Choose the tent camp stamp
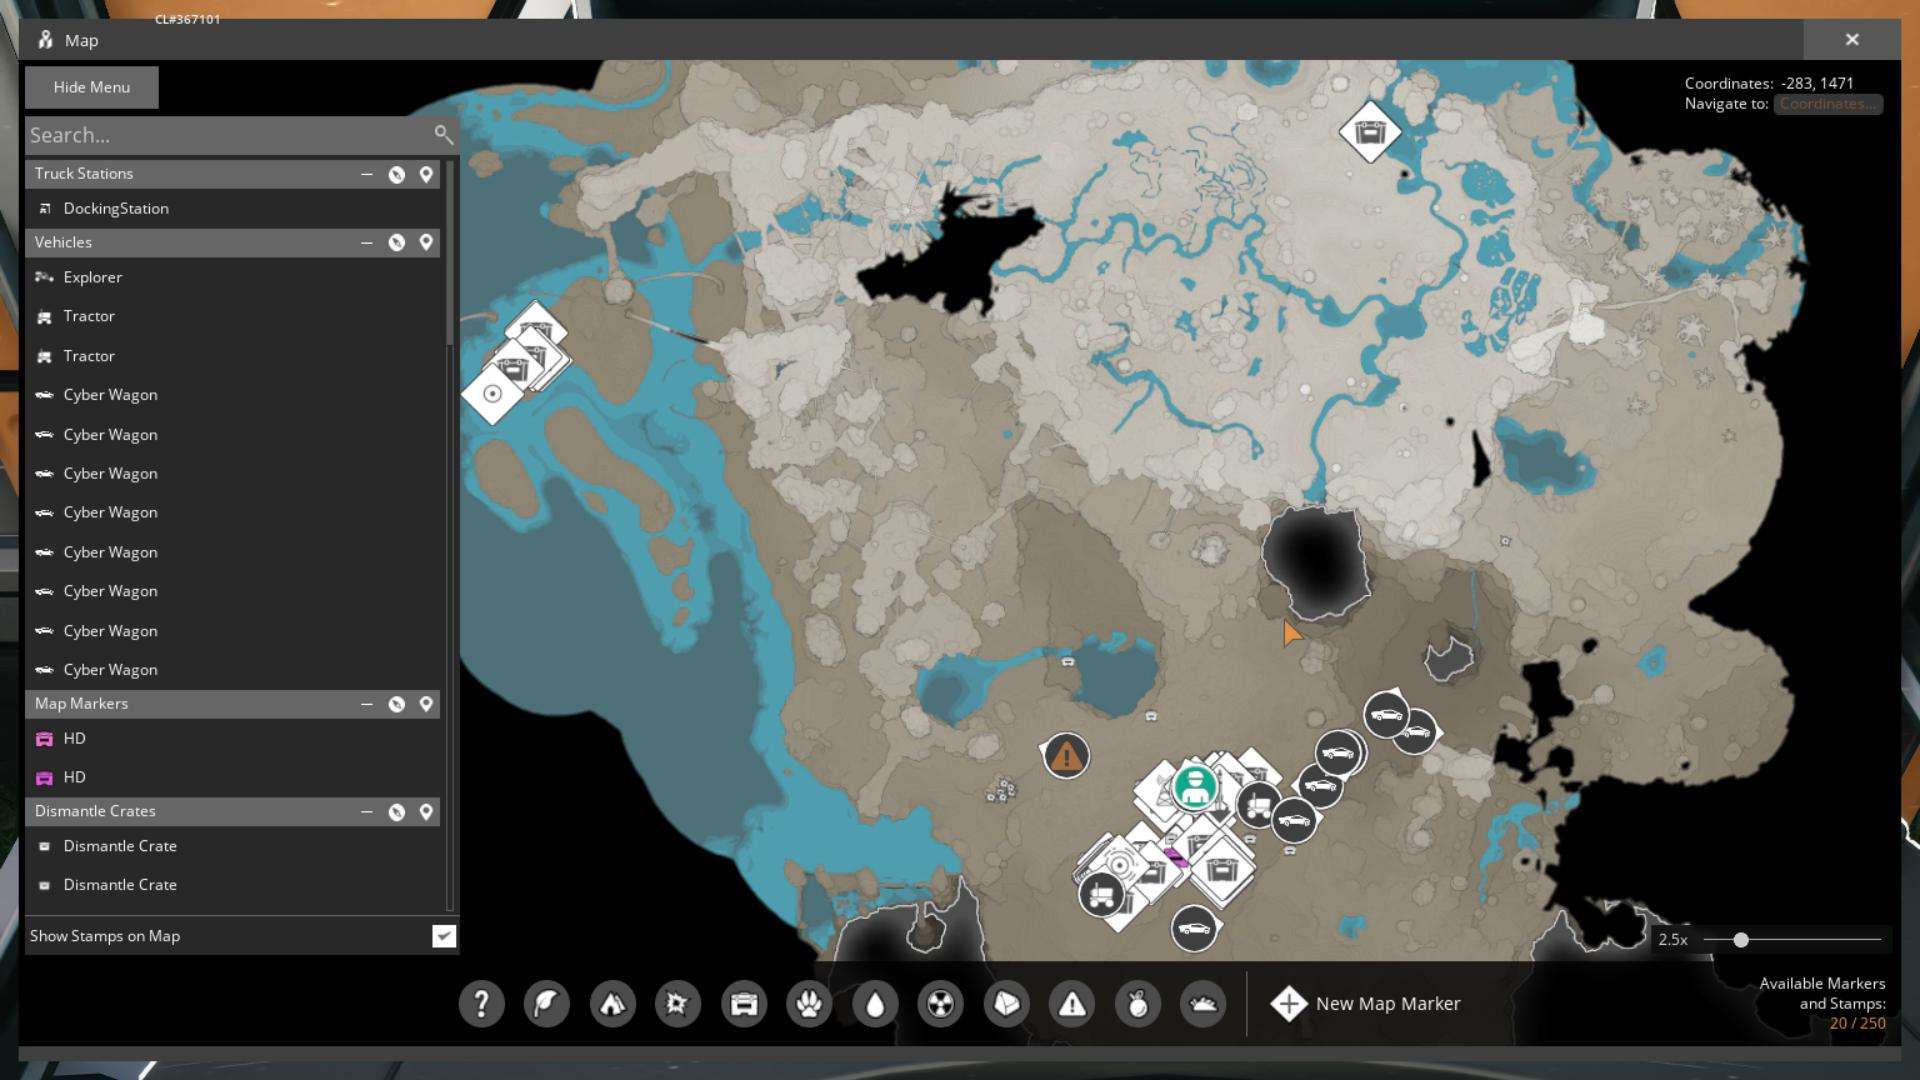This screenshot has width=1920, height=1080. click(x=612, y=1003)
